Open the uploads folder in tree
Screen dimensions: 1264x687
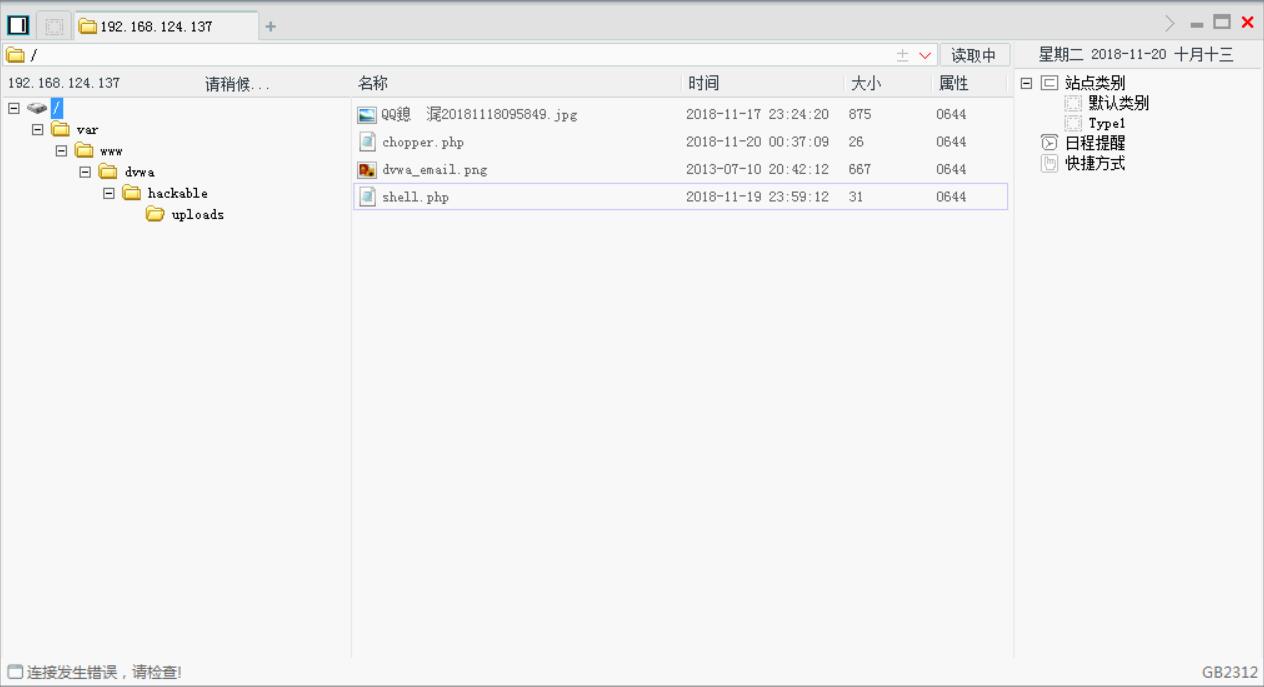coord(198,214)
